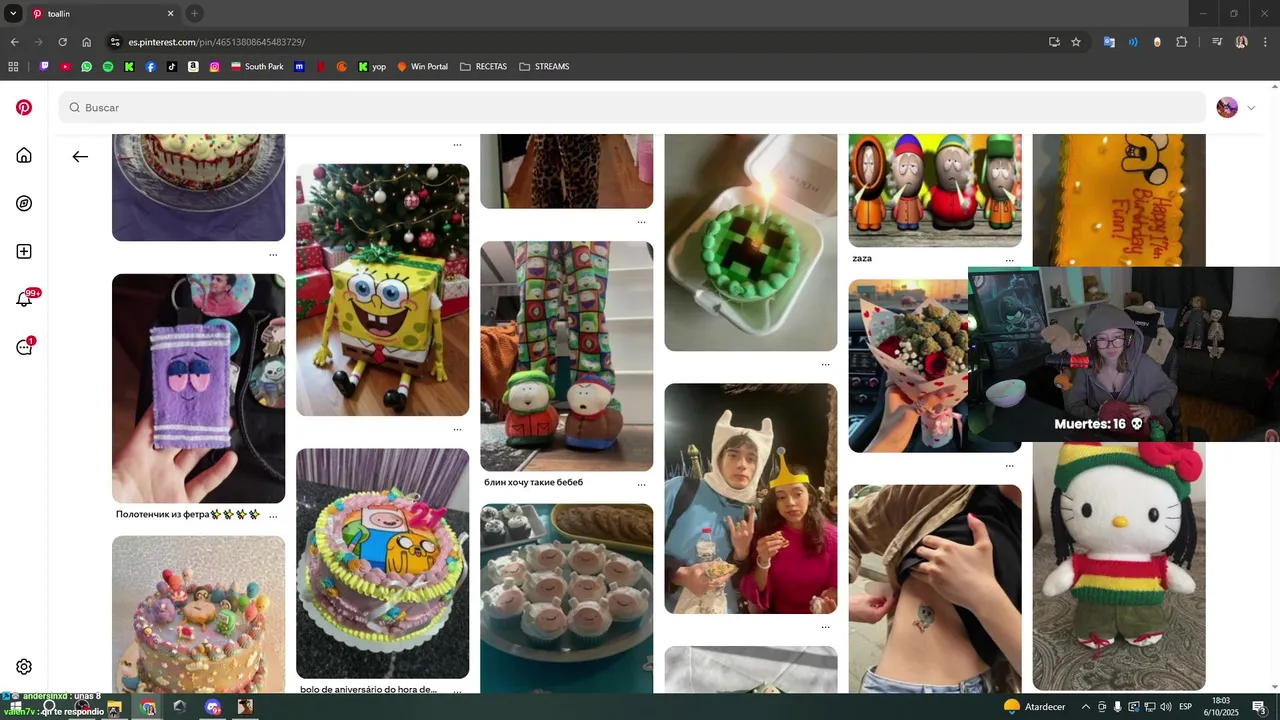Open TikTok bookmark icon

click(172, 67)
